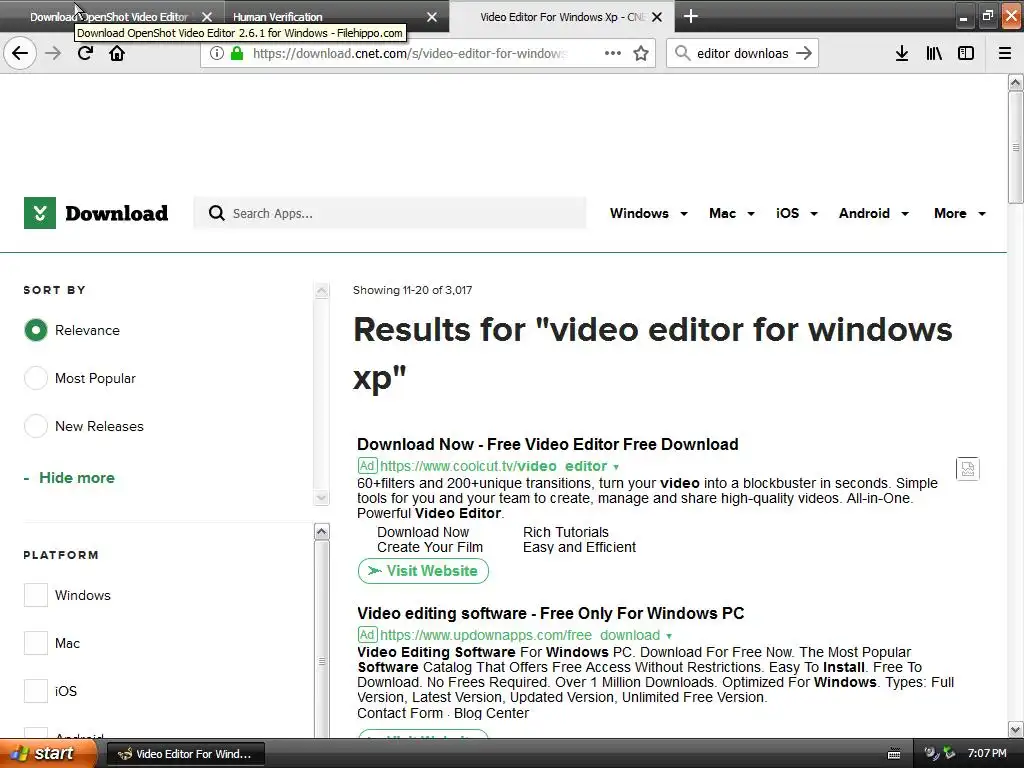Collapse sort options with Hide more

click(69, 478)
